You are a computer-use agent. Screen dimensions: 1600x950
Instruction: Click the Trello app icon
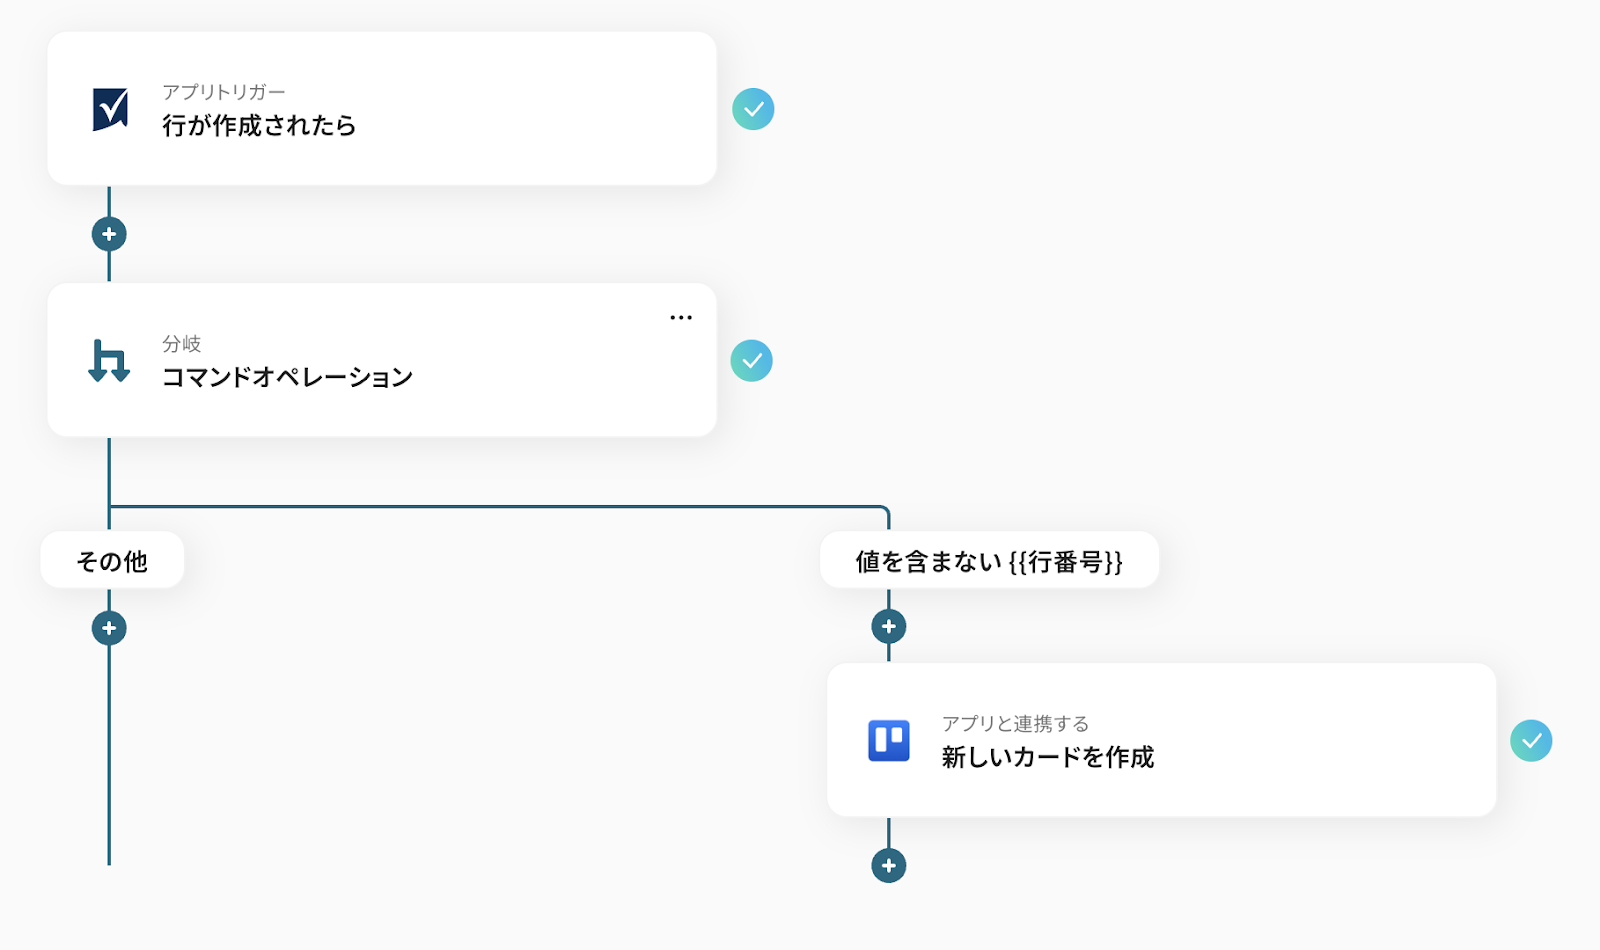point(888,741)
